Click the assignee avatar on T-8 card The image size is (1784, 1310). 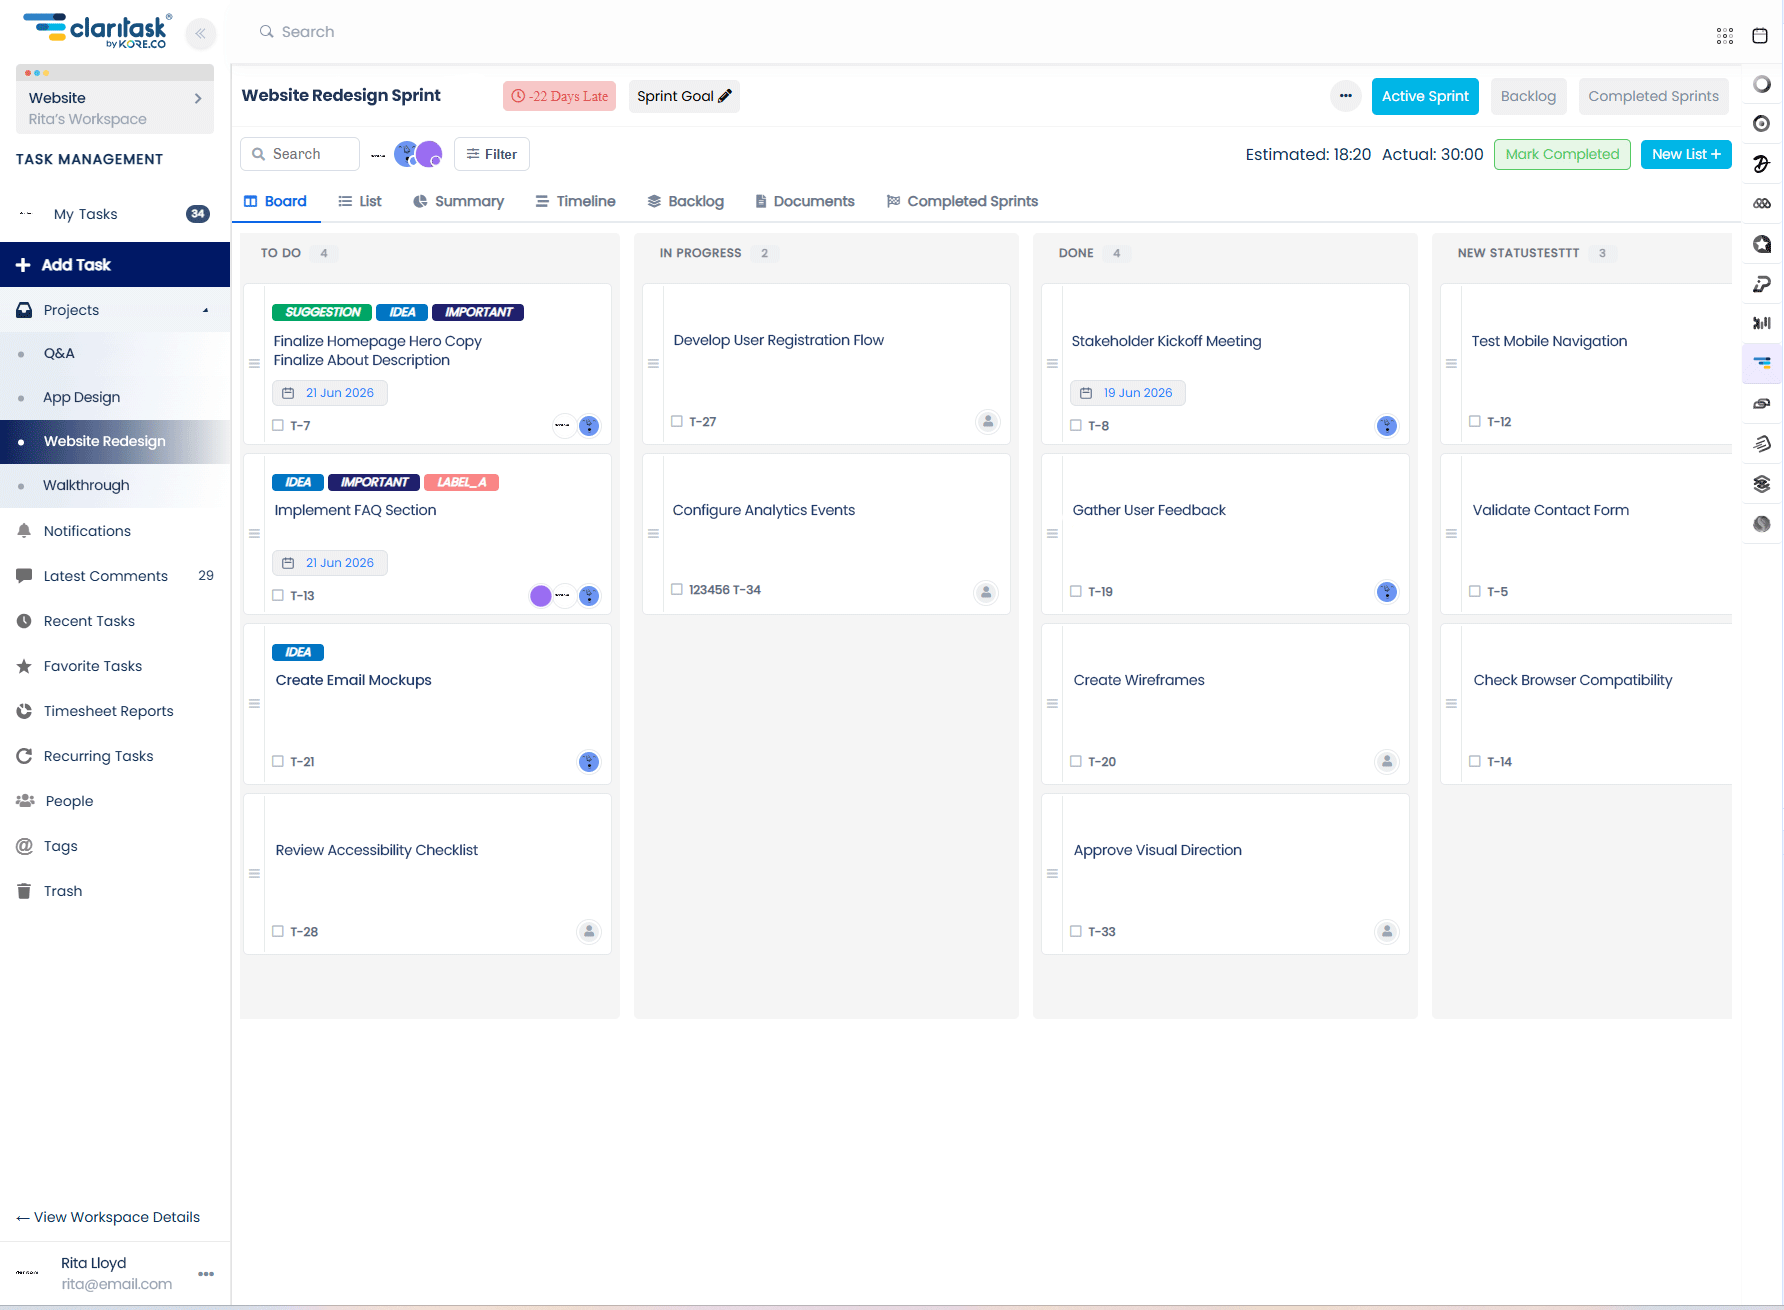tap(1387, 426)
